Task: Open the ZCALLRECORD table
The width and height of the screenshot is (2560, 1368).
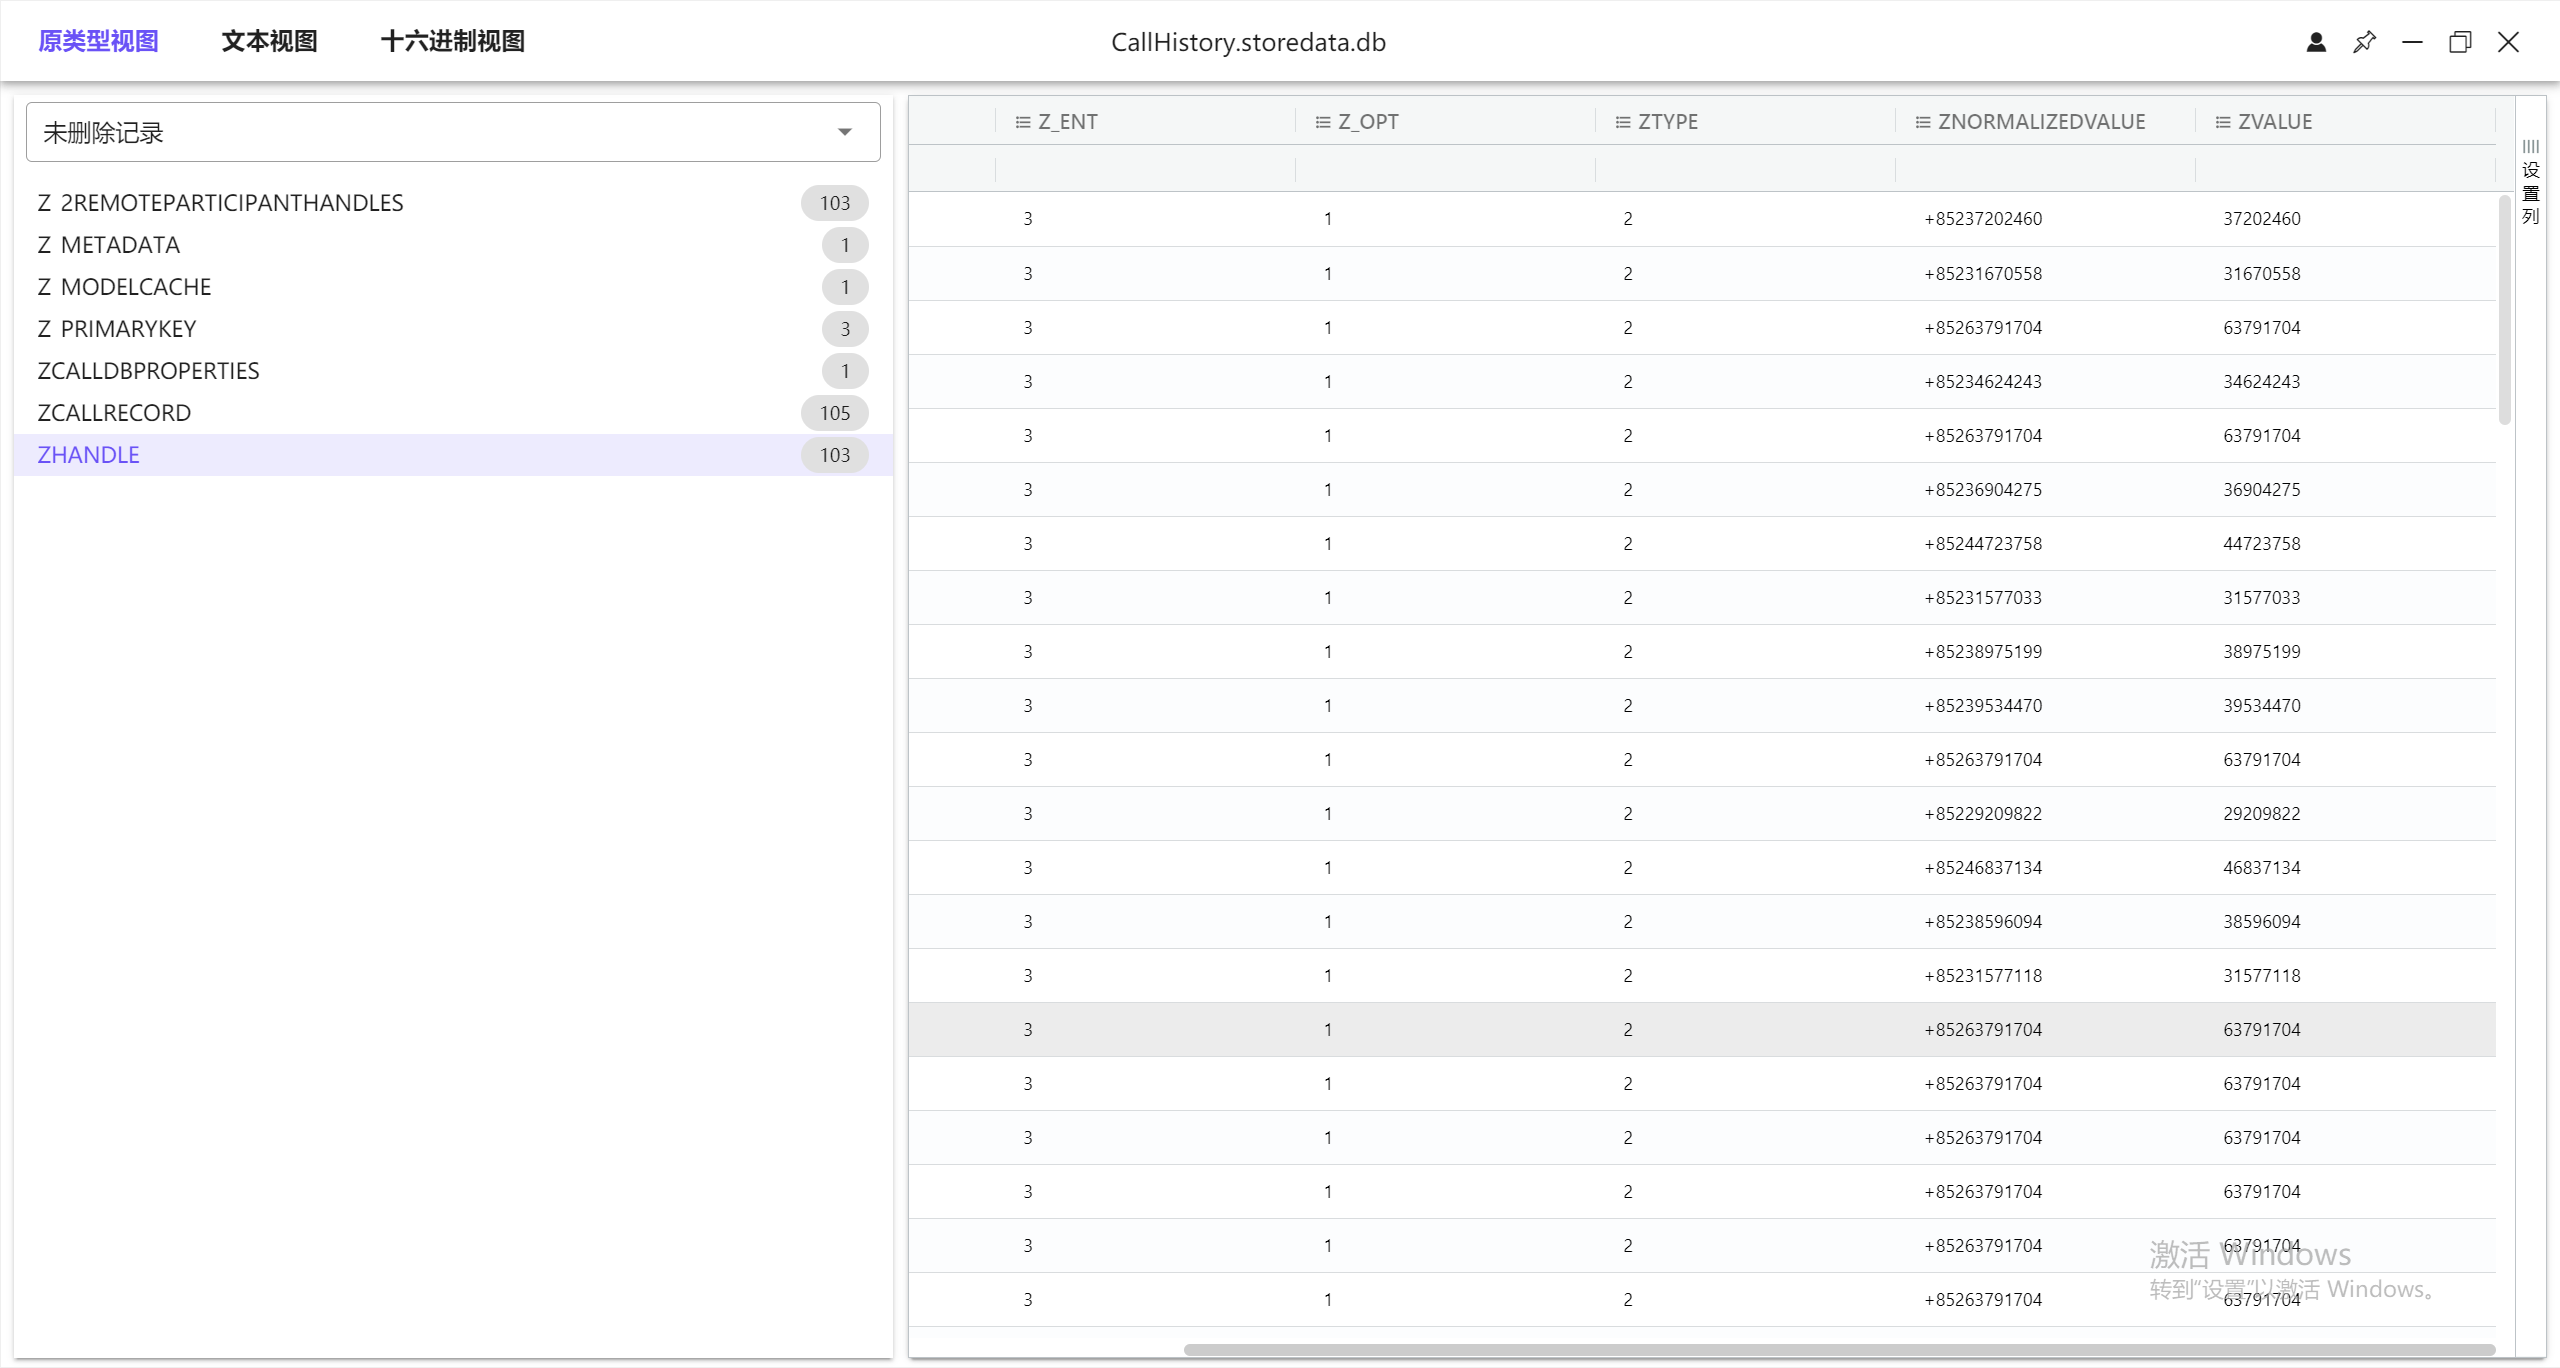Action: point(114,413)
